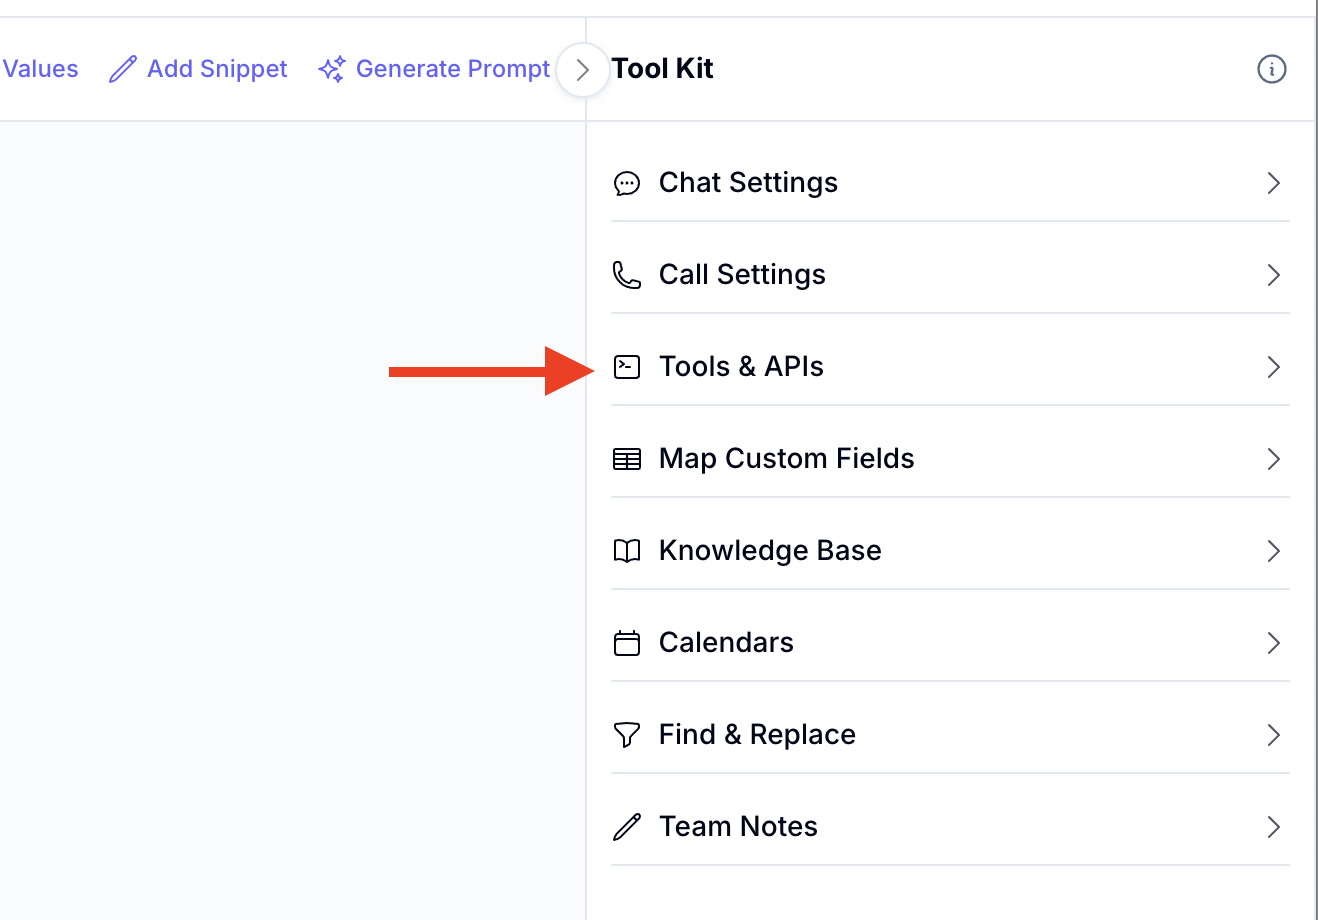
Task: Click the Team Notes pencil icon
Action: 627,827
